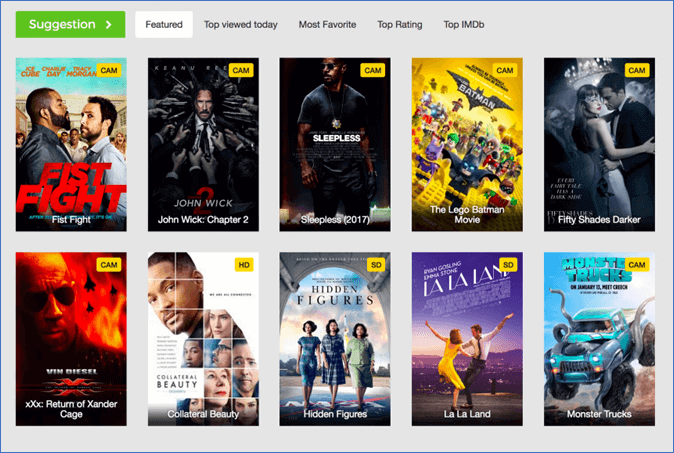
Task: Click HD badge on Collateral Beauty
Action: pyautogui.click(x=244, y=265)
